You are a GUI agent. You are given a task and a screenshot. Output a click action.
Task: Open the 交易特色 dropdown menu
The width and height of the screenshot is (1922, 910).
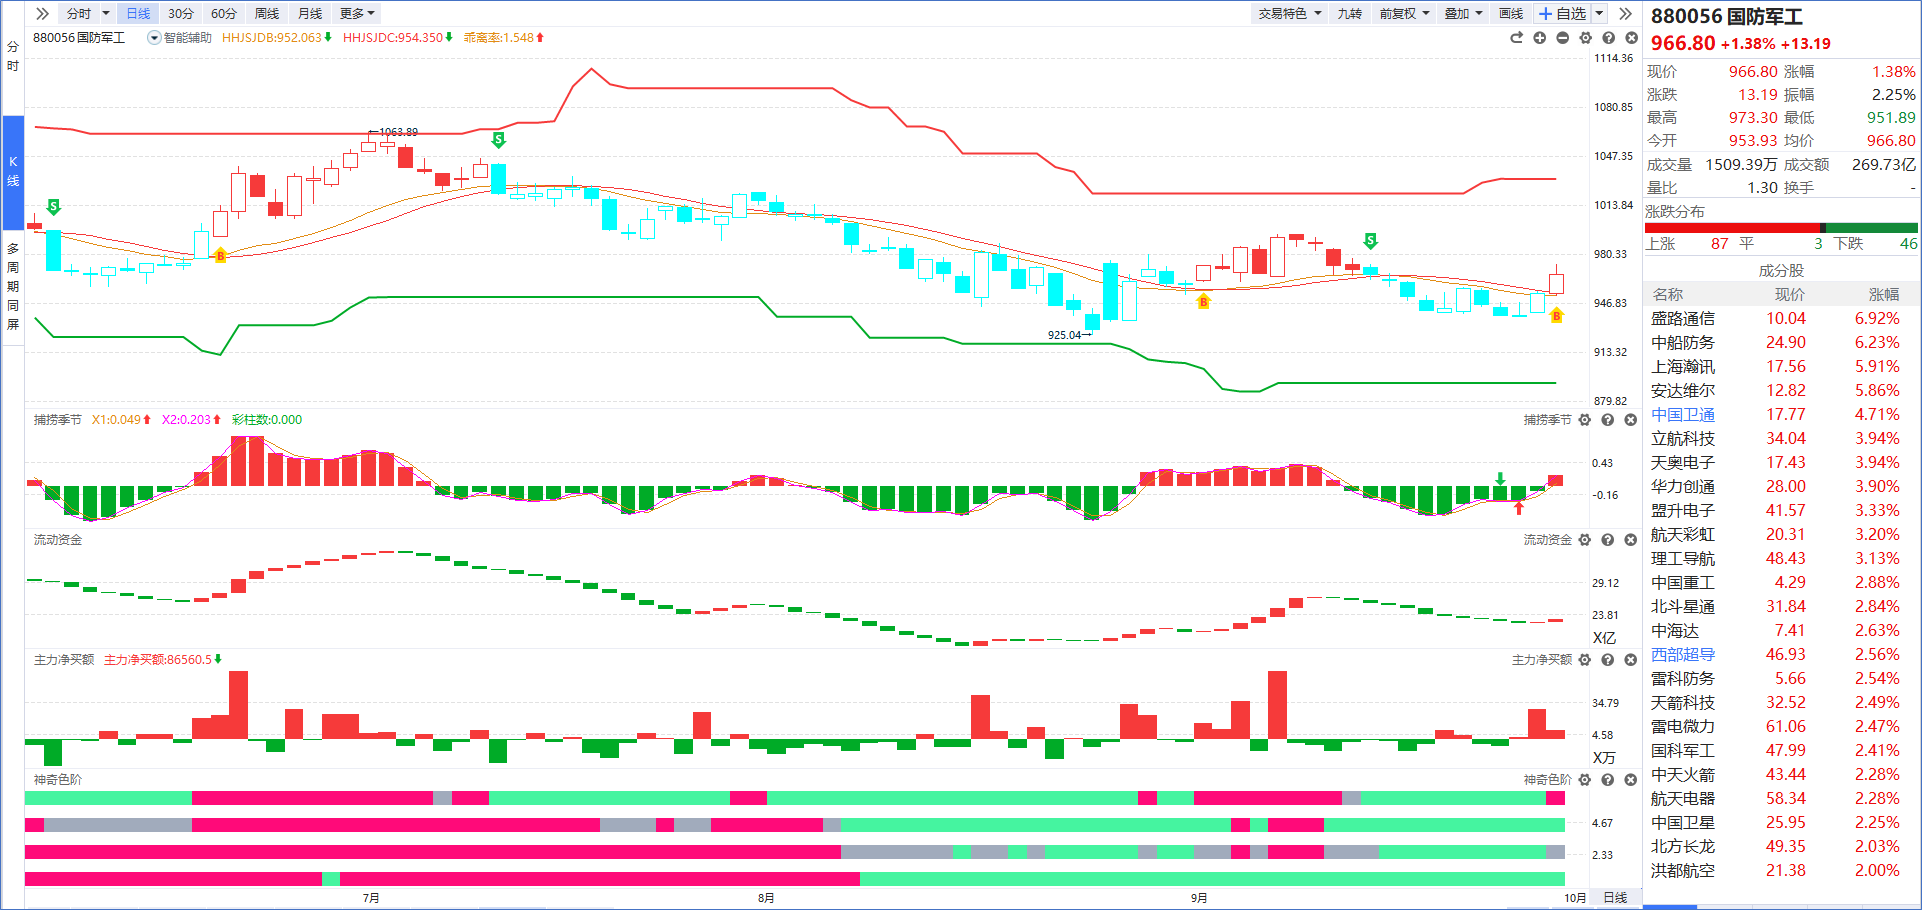[x=1289, y=13]
